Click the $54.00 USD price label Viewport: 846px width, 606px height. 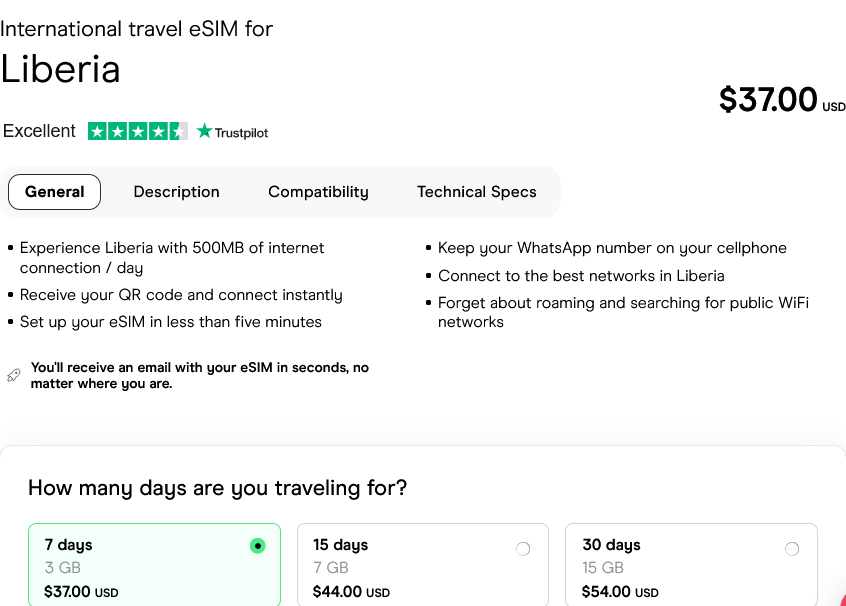pos(620,592)
